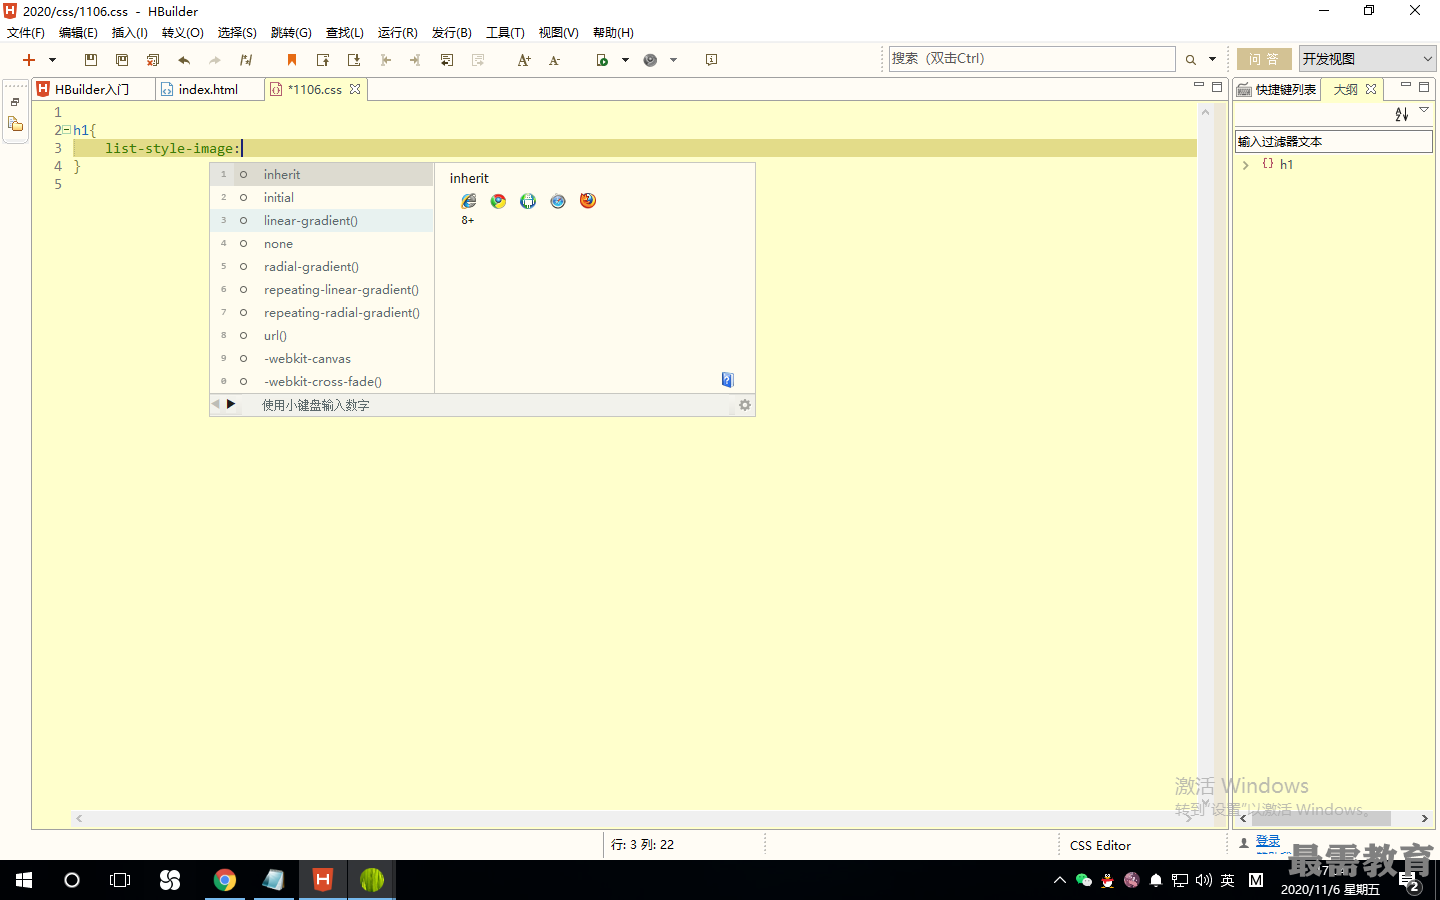The image size is (1440, 900).
Task: Click the browser preview globe icon
Action: coord(650,60)
